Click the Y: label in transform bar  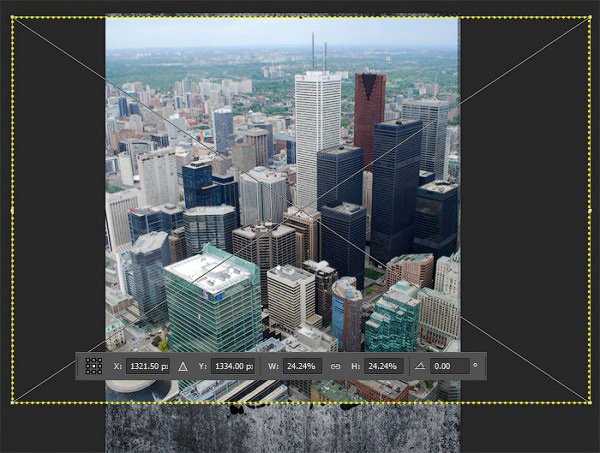pos(203,366)
